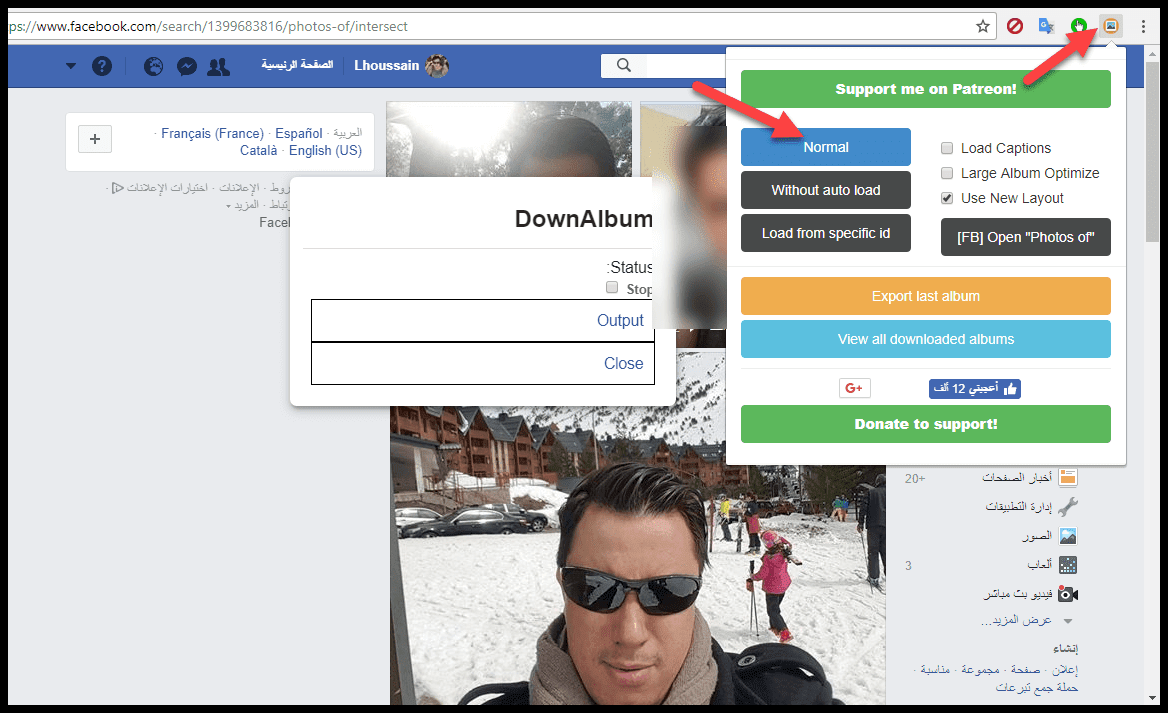Image resolution: width=1168 pixels, height=713 pixels.
Task: Go to 'الصفحة الرئيسية' home link
Action: point(297,66)
